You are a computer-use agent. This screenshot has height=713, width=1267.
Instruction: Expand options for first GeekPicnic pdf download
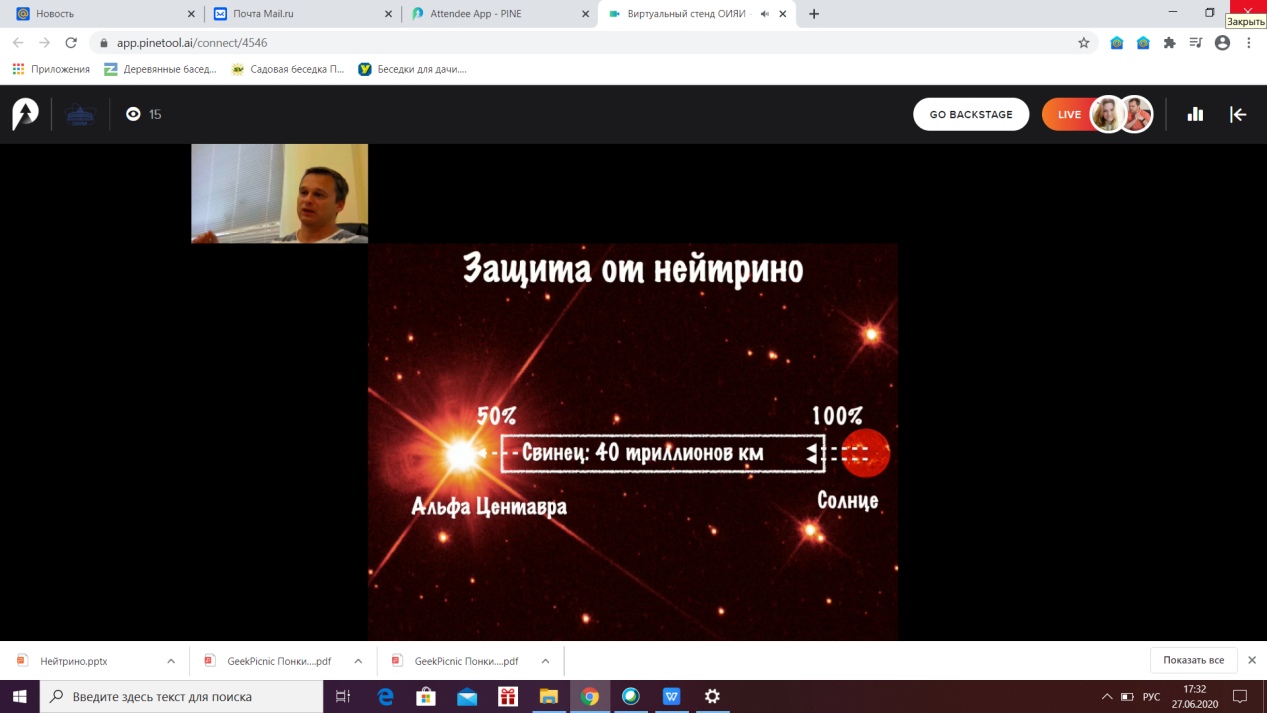(358, 661)
